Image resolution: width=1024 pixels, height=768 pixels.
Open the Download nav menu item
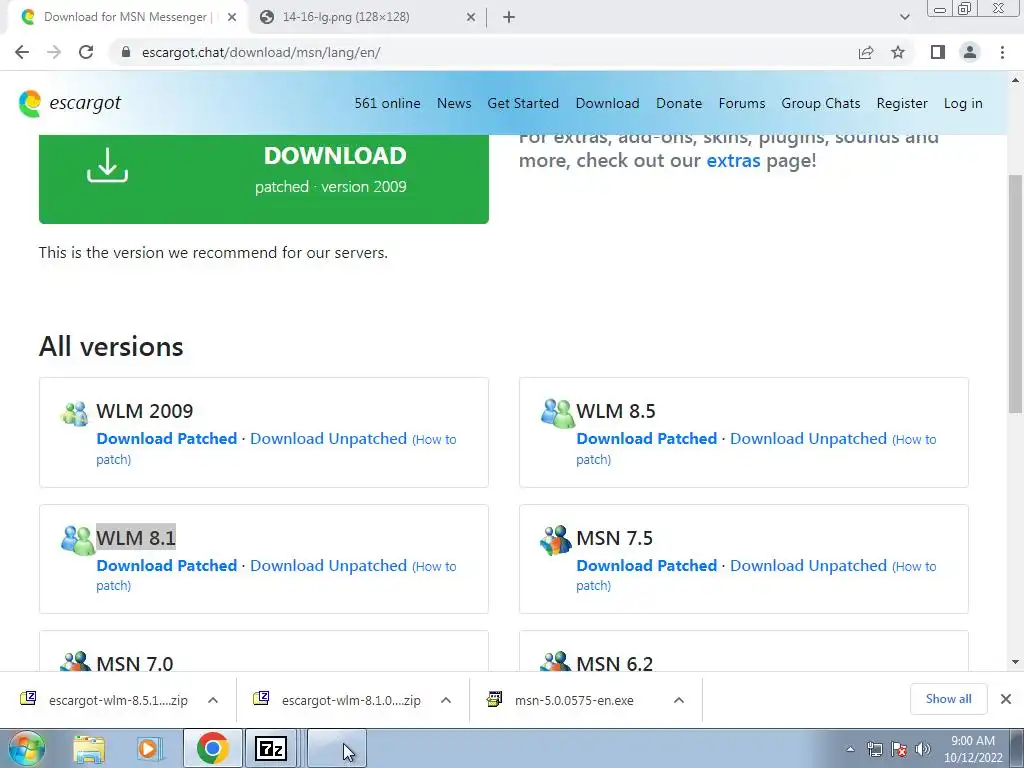tap(607, 103)
